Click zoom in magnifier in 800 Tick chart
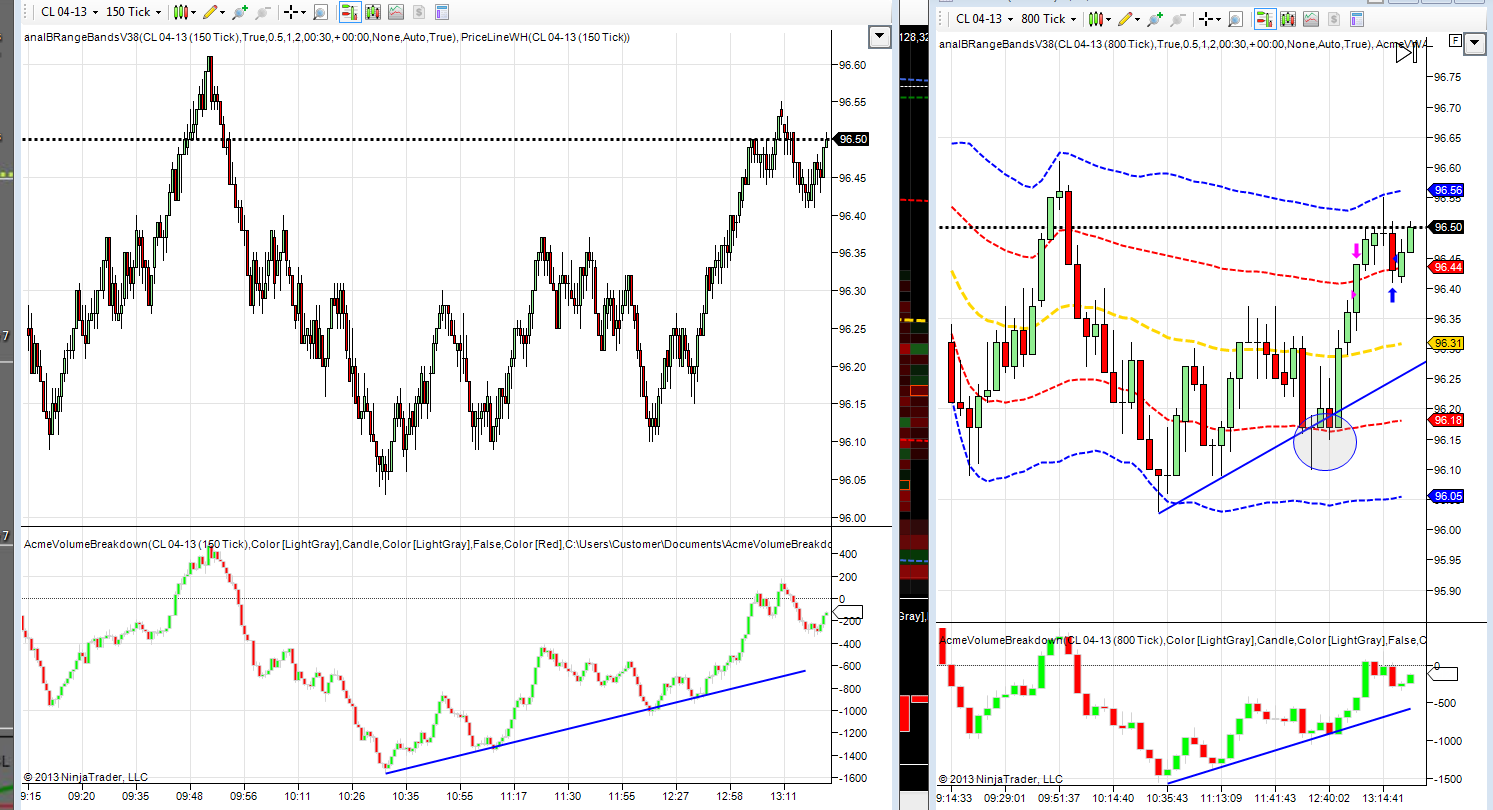Image resolution: width=1493 pixels, height=810 pixels. pyautogui.click(x=1154, y=18)
